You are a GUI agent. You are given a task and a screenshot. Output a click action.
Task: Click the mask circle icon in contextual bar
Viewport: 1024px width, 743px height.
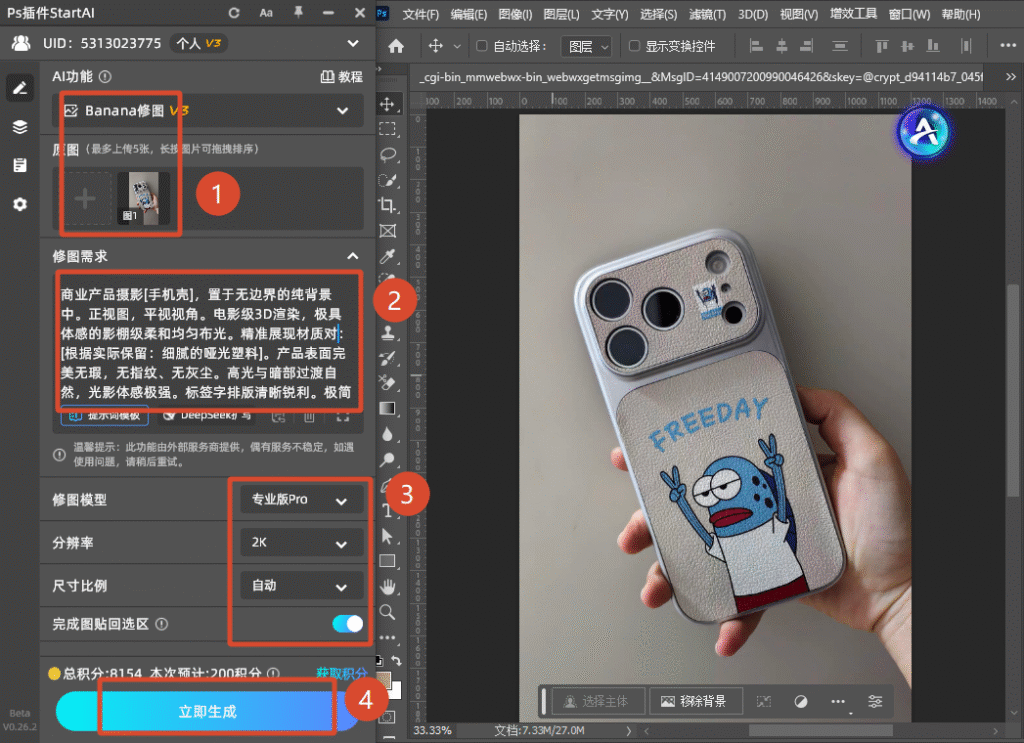coord(801,701)
